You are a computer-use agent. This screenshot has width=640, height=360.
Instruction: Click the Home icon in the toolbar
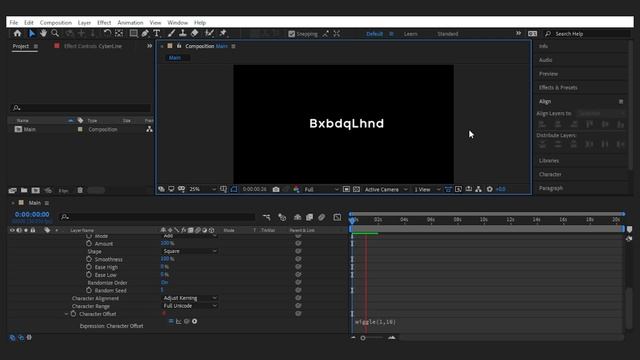(17, 33)
